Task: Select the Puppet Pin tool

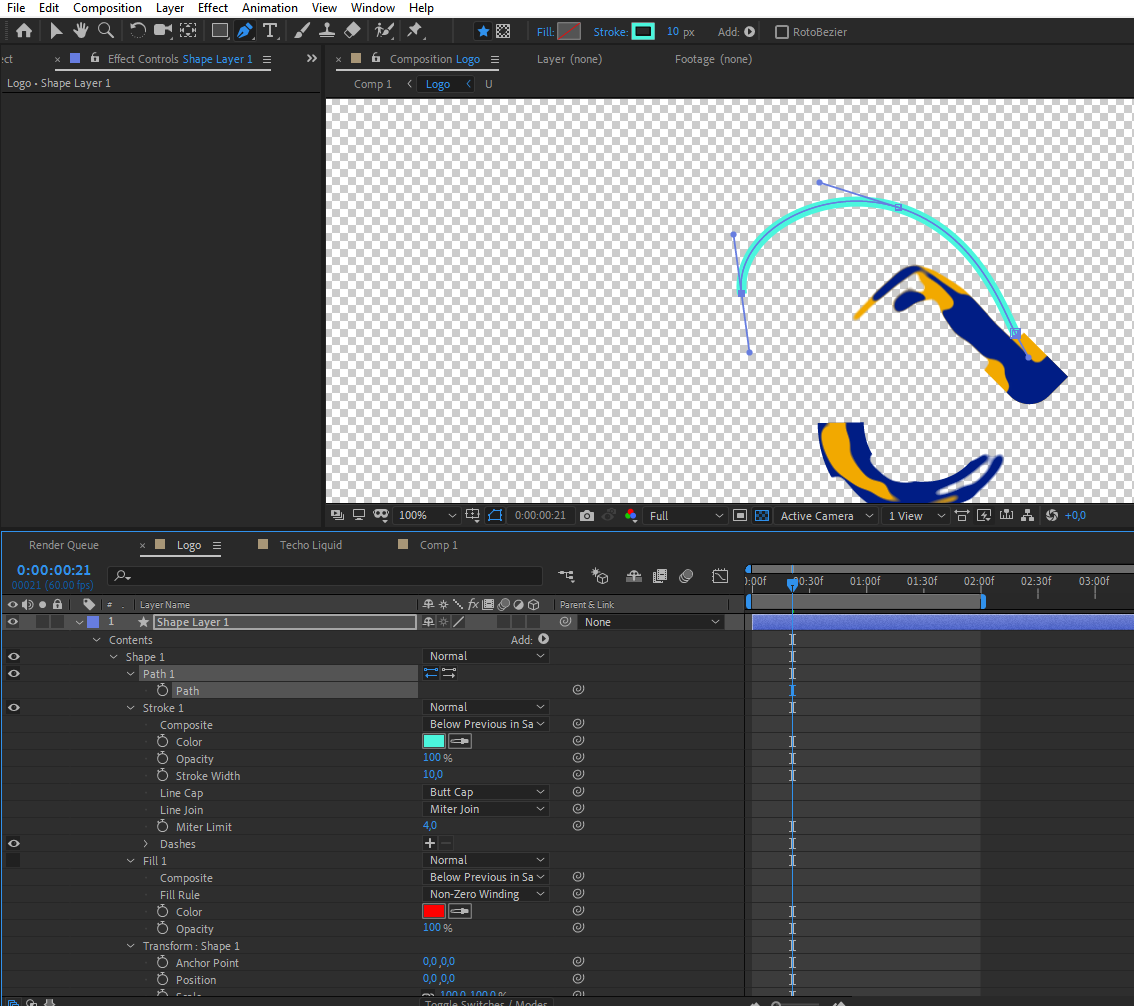Action: [414, 31]
